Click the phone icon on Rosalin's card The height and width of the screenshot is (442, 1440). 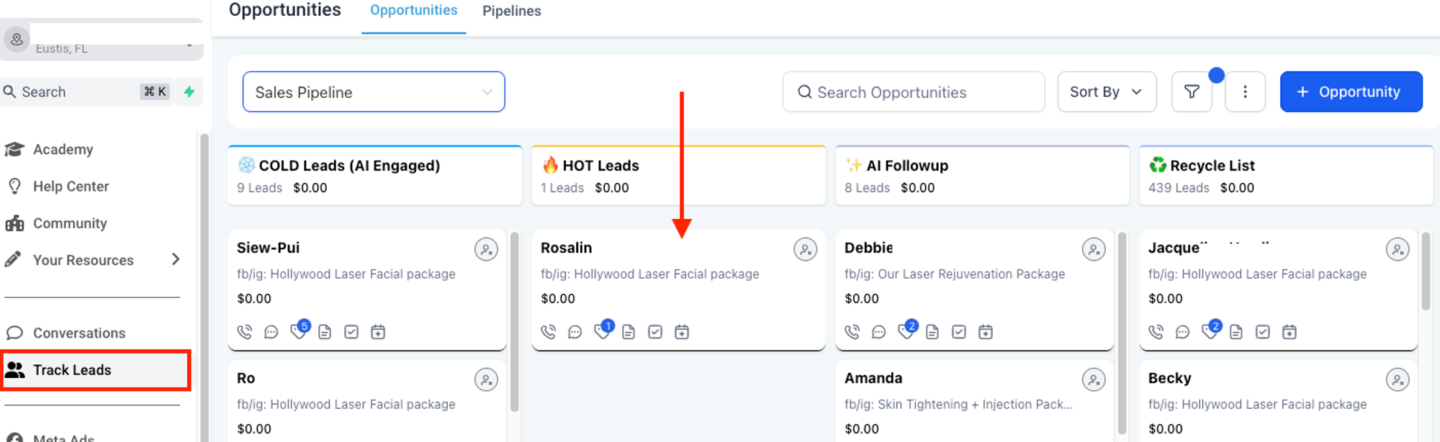click(548, 332)
